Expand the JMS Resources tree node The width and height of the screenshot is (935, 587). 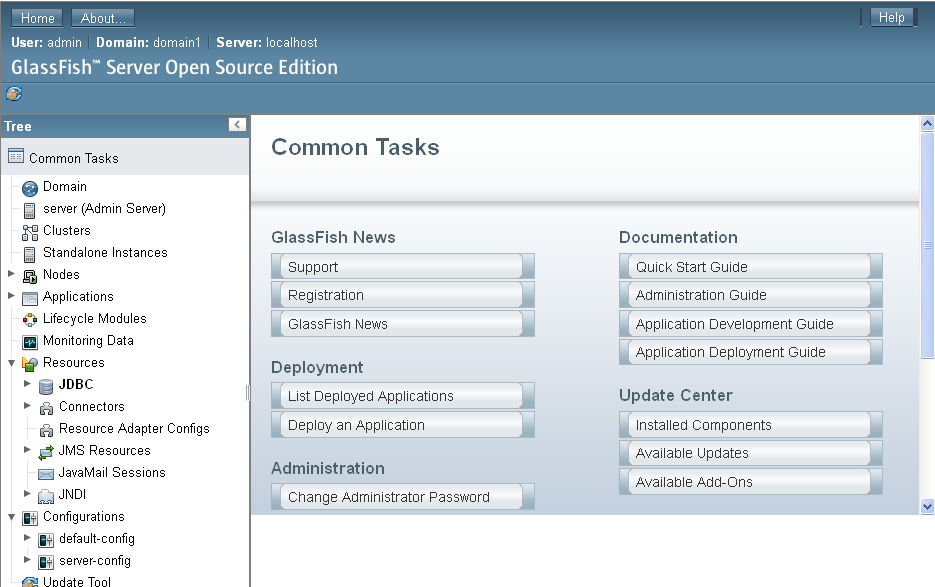(x=27, y=449)
